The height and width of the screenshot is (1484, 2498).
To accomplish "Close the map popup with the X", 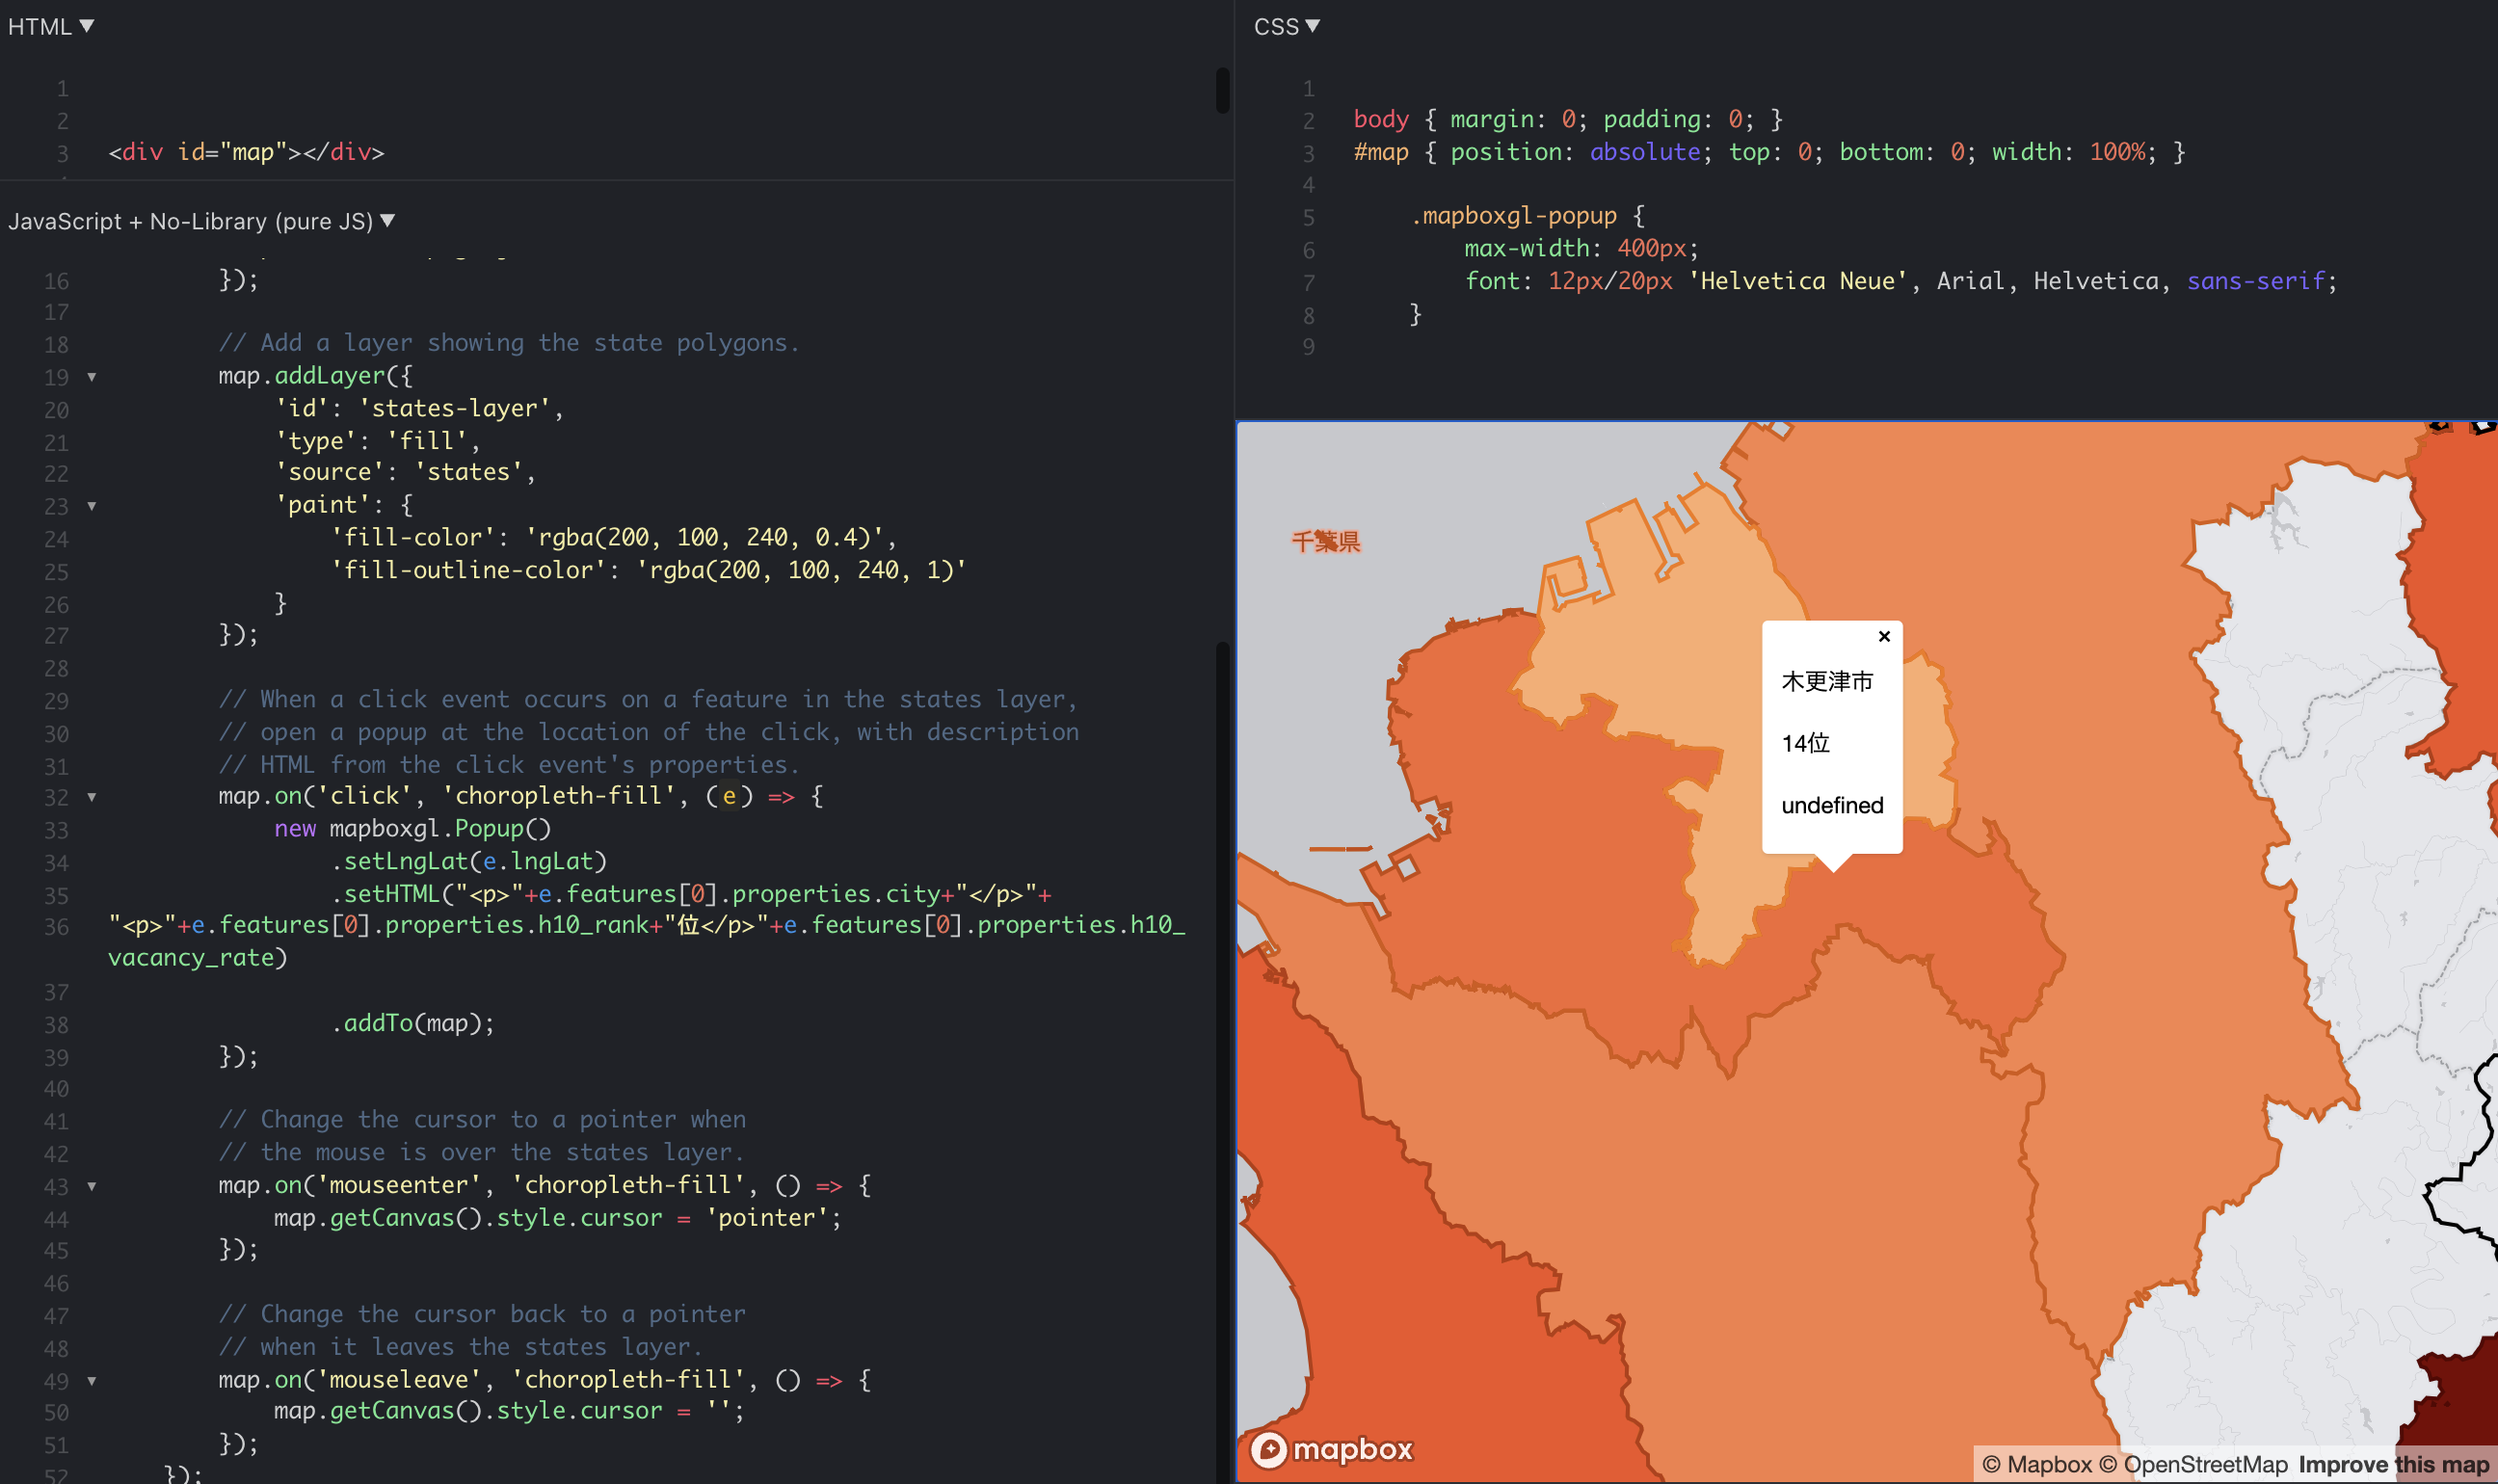I will coord(1884,636).
